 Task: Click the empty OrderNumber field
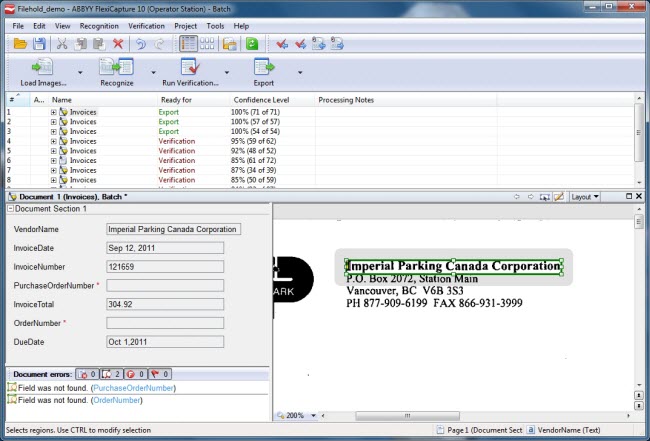(165, 323)
